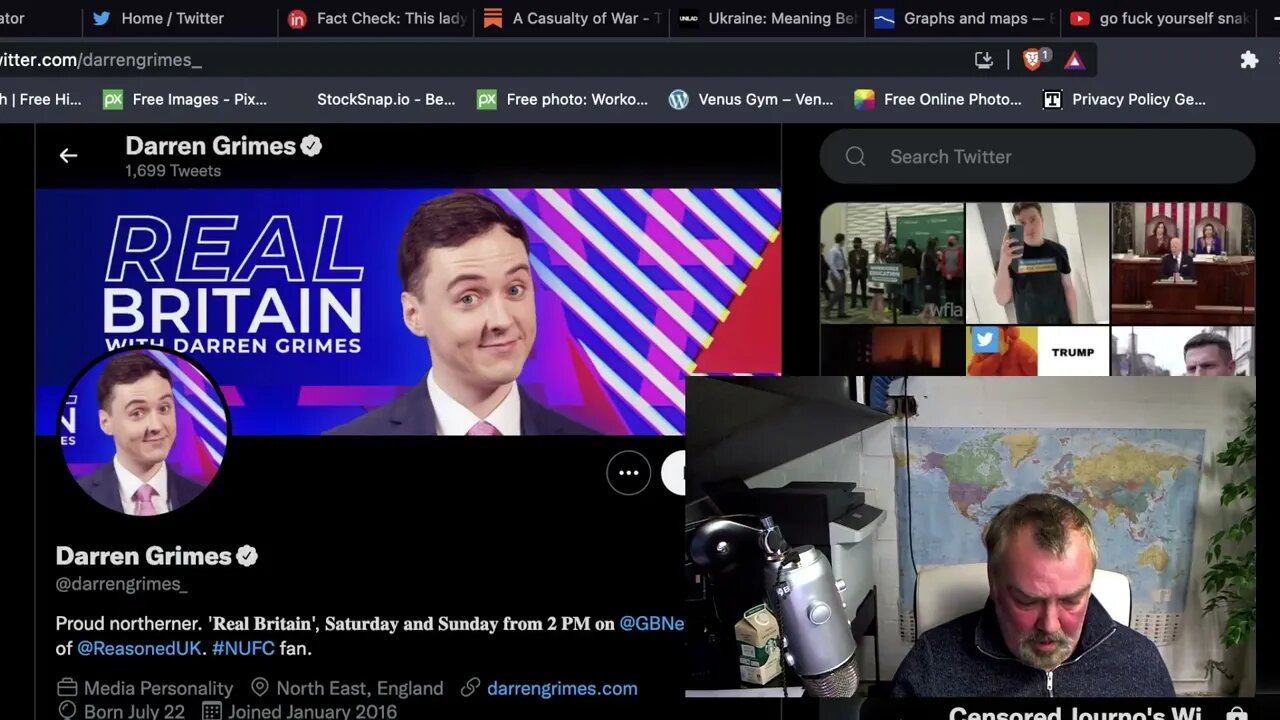This screenshot has width=1280, height=720.
Task: Open the Ukraine: Meaning tab
Action: click(x=767, y=18)
